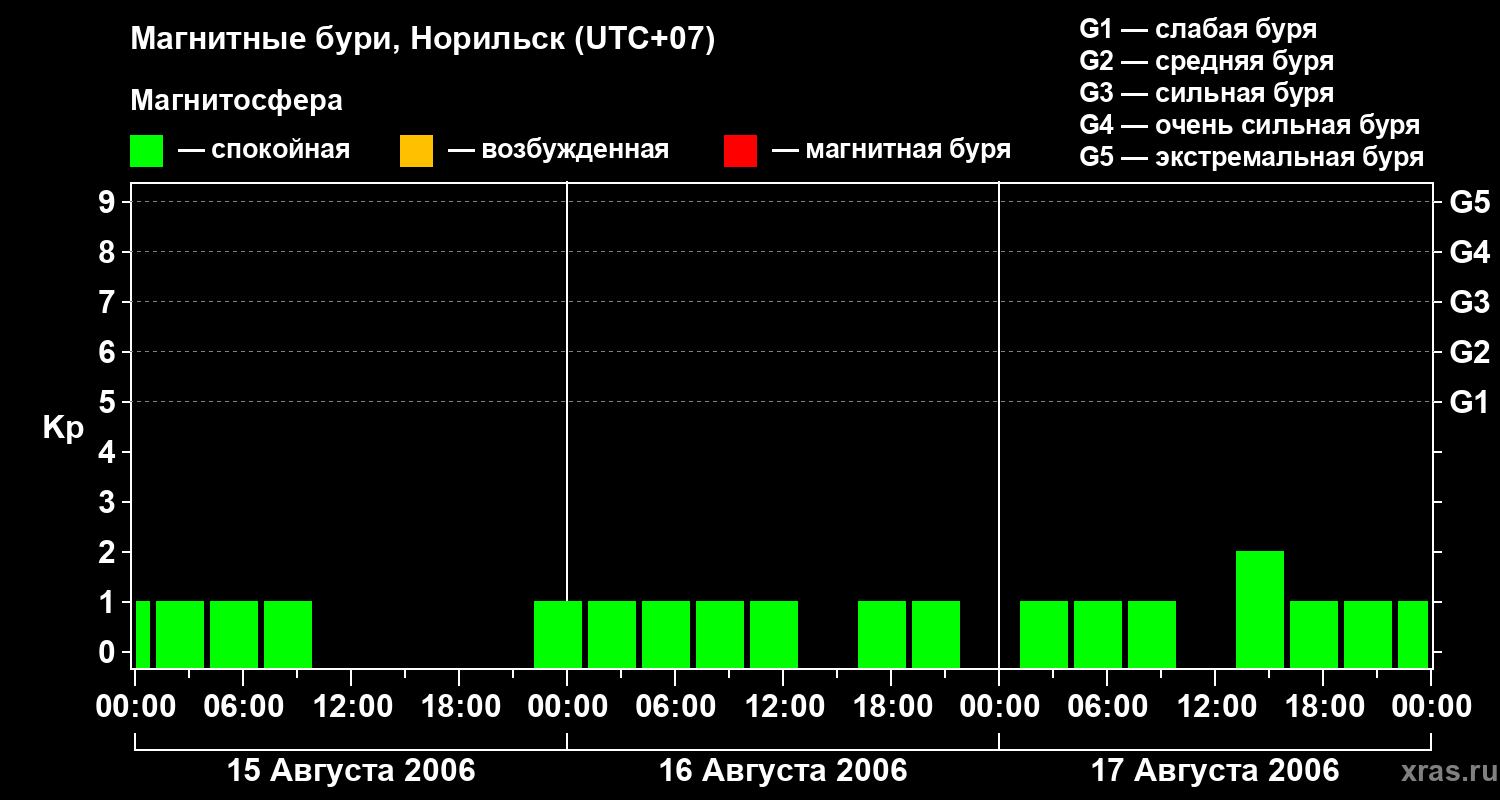Image resolution: width=1500 pixels, height=800 pixels.
Task: Click the yellow 'возбужденная' legend swatch
Action: pos(416,151)
